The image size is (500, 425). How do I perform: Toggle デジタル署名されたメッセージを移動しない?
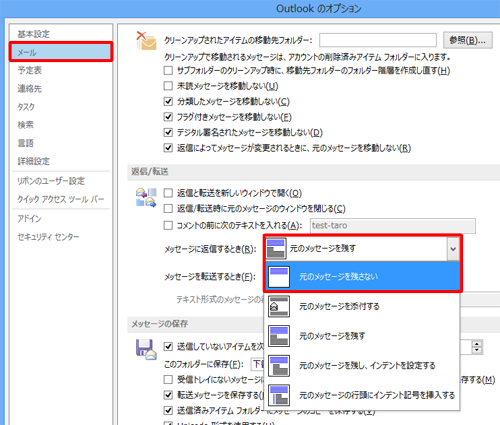[168, 132]
